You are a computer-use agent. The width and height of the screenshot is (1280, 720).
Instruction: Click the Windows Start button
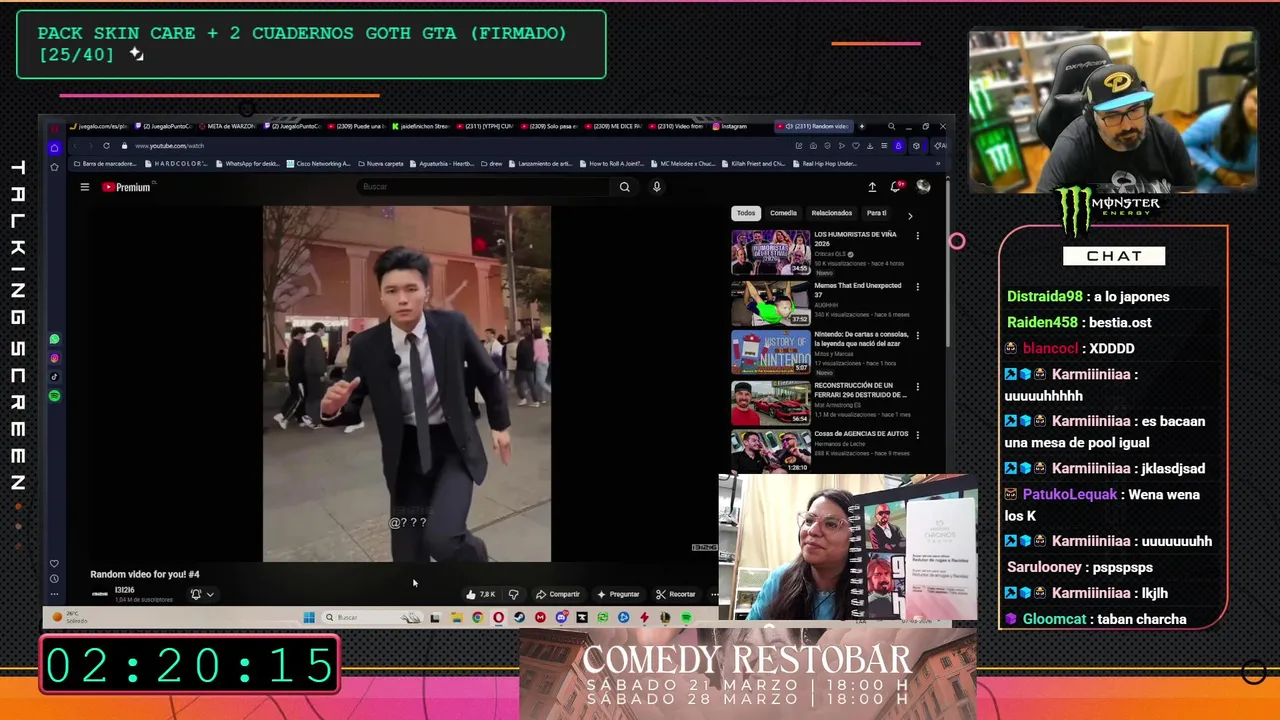click(x=309, y=618)
